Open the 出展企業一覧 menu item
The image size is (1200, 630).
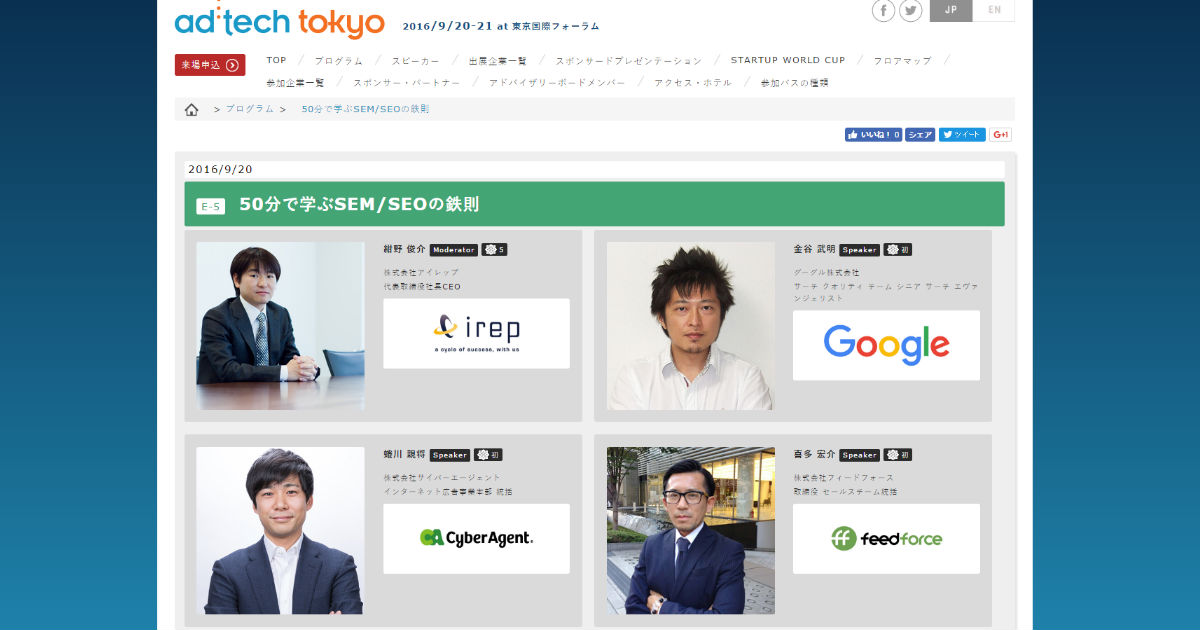pos(497,61)
